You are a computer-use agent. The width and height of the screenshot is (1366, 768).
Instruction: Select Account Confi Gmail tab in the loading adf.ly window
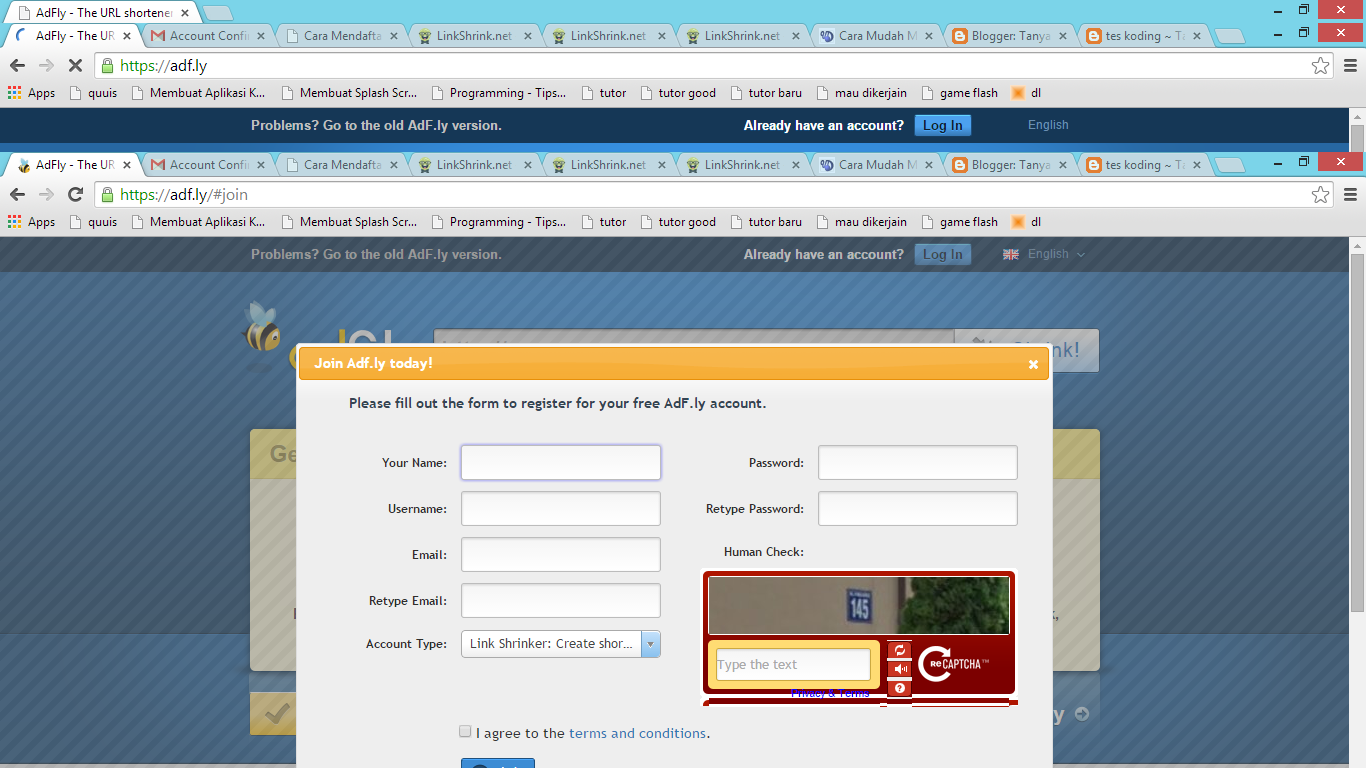[208, 36]
